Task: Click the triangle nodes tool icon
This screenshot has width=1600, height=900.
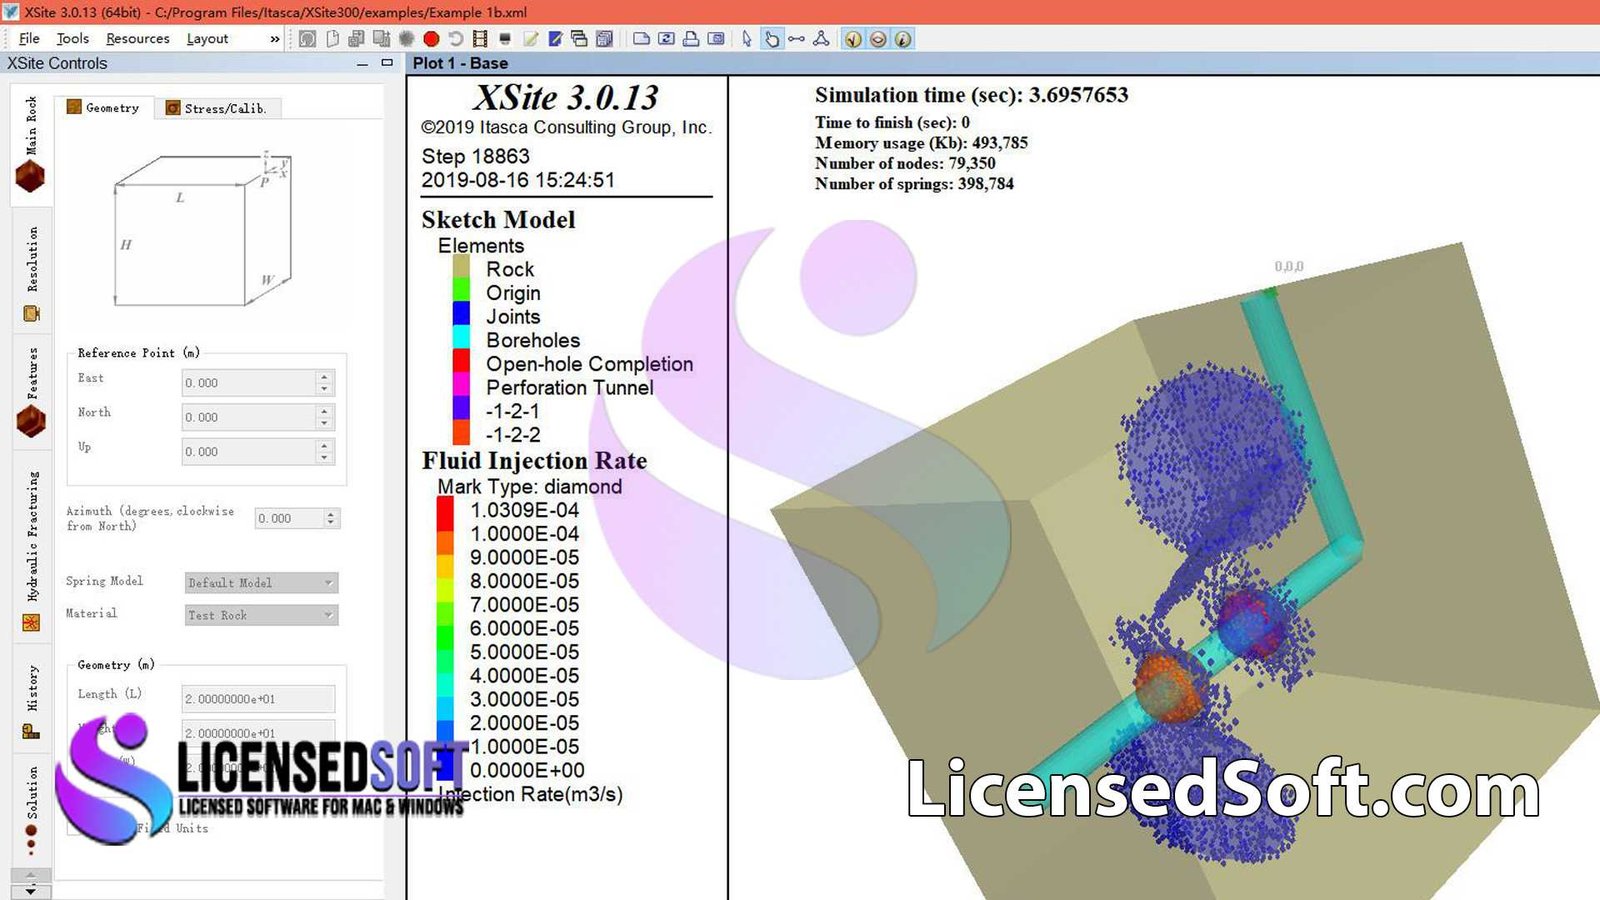Action: [821, 39]
